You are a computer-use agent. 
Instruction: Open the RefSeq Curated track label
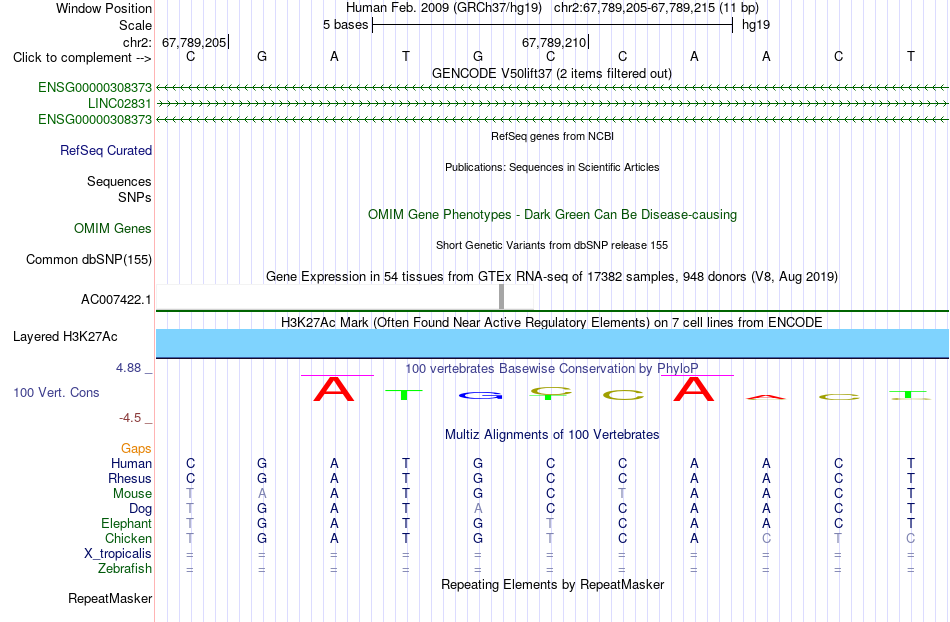[x=106, y=150]
